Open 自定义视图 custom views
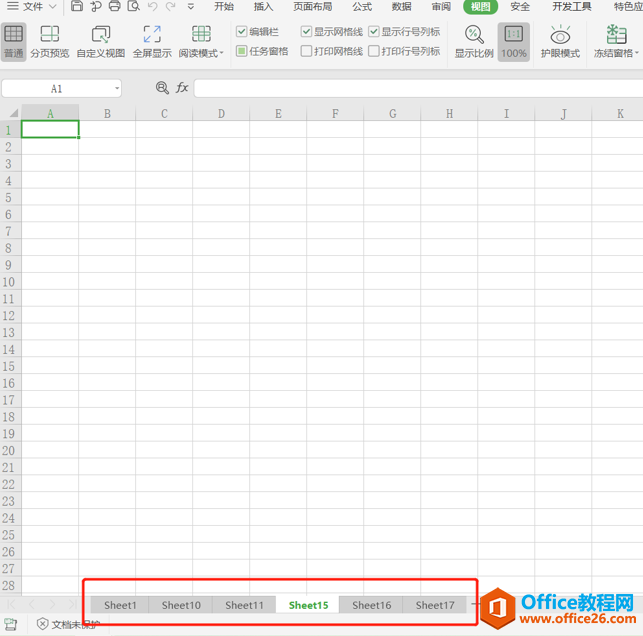The width and height of the screenshot is (643, 636). tap(101, 42)
